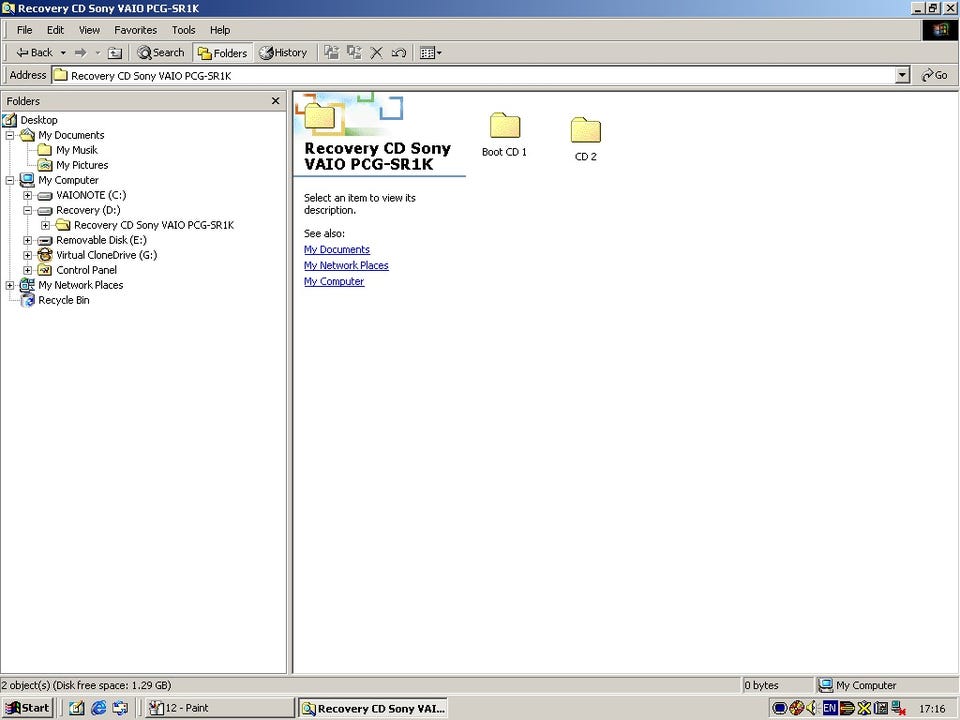Collapse the Recovery (D:) drive node

click(x=28, y=210)
